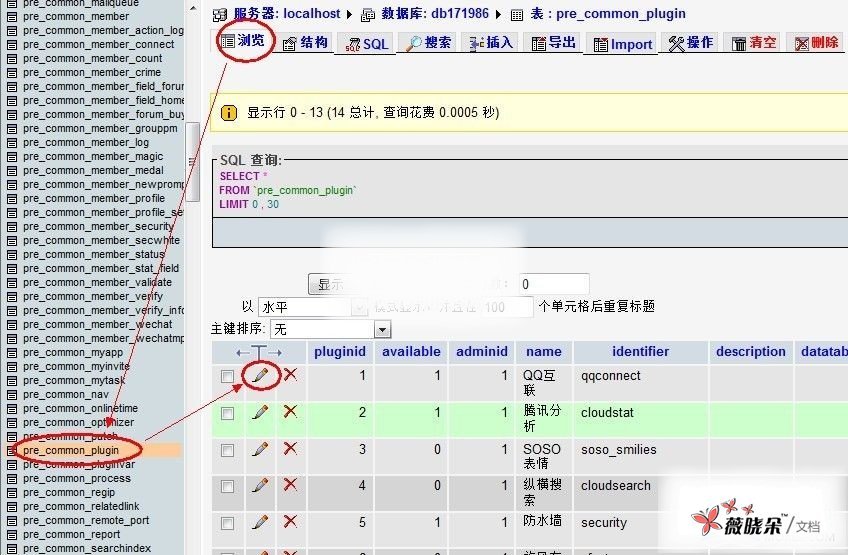Switch to the SQL tab
Screen dimensions: 848x555
(x=367, y=44)
